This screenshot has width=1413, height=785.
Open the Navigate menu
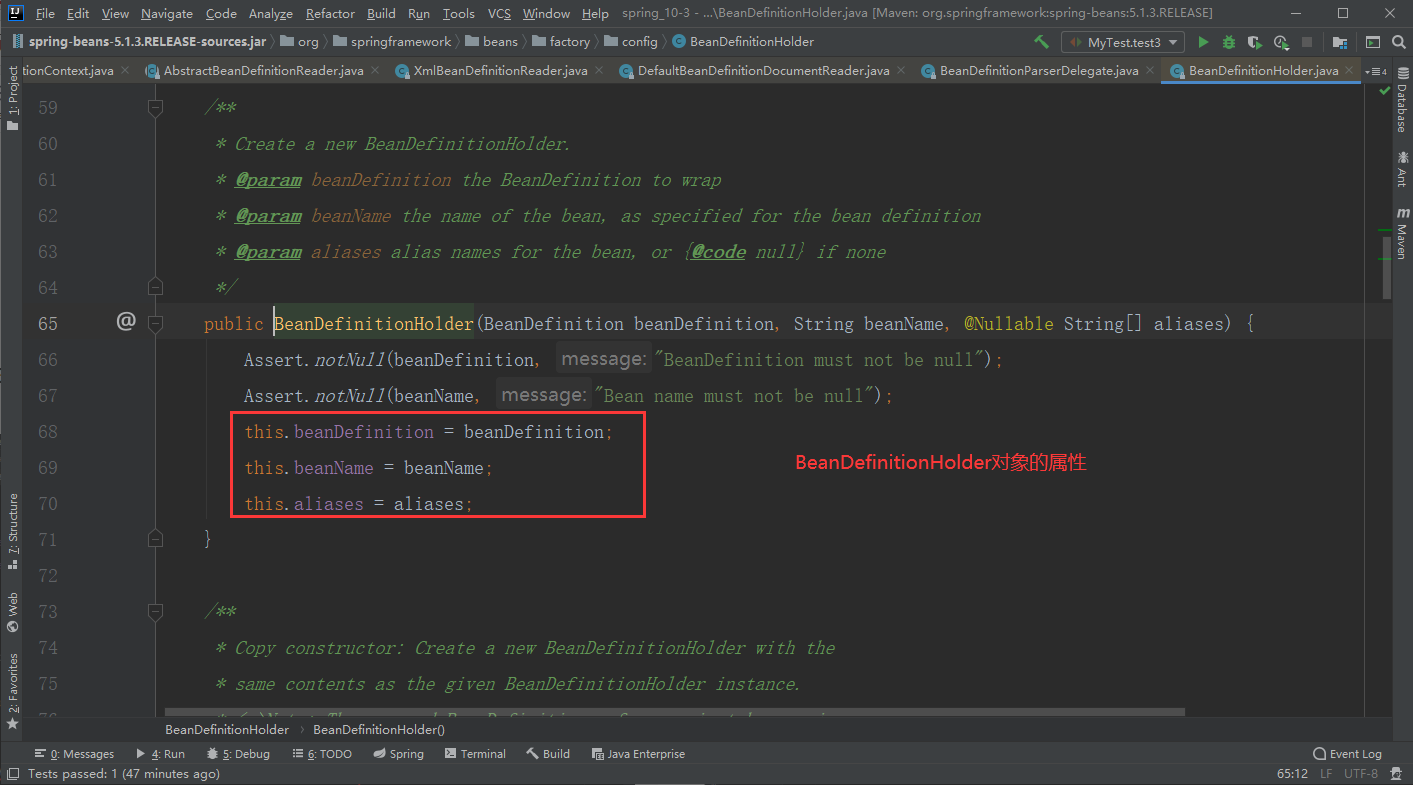[167, 13]
